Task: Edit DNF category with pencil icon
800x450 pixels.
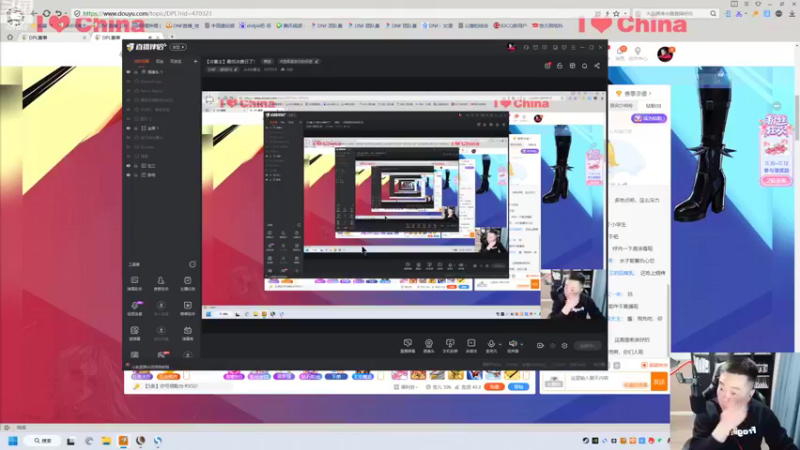Action: (x=236, y=69)
